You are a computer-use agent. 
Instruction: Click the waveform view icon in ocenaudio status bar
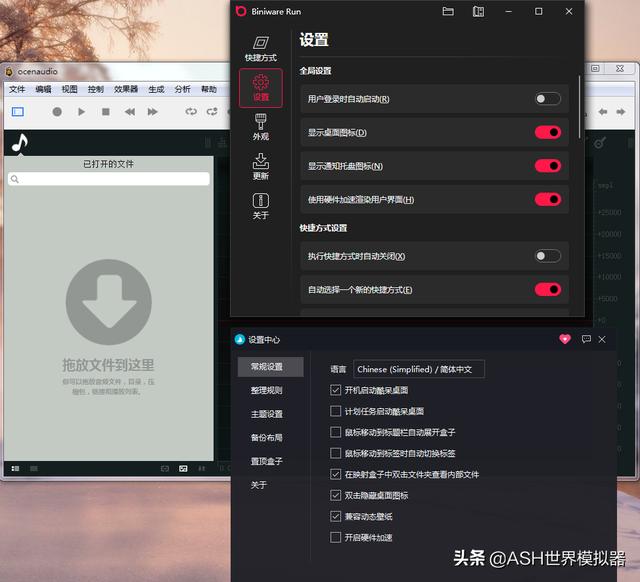pos(183,468)
